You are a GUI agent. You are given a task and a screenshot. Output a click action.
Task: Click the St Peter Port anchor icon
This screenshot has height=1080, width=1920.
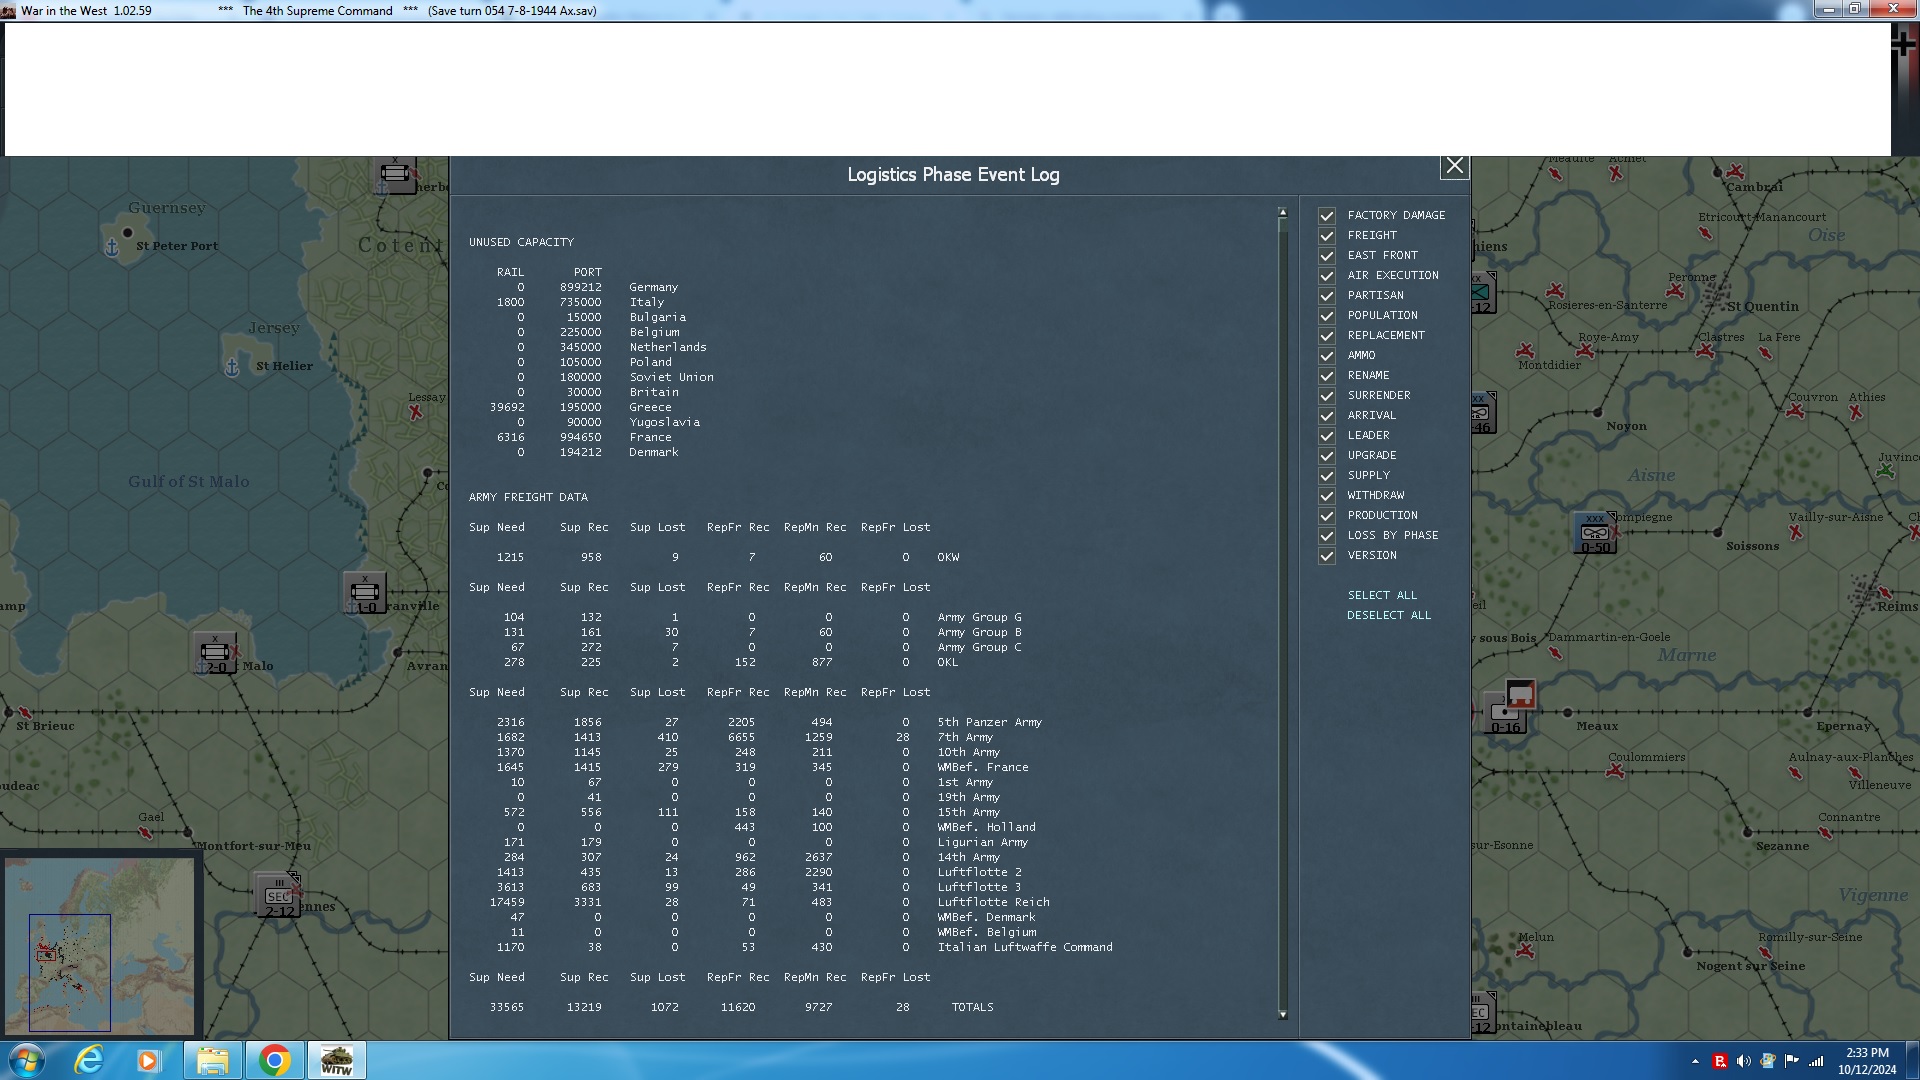pos(112,248)
